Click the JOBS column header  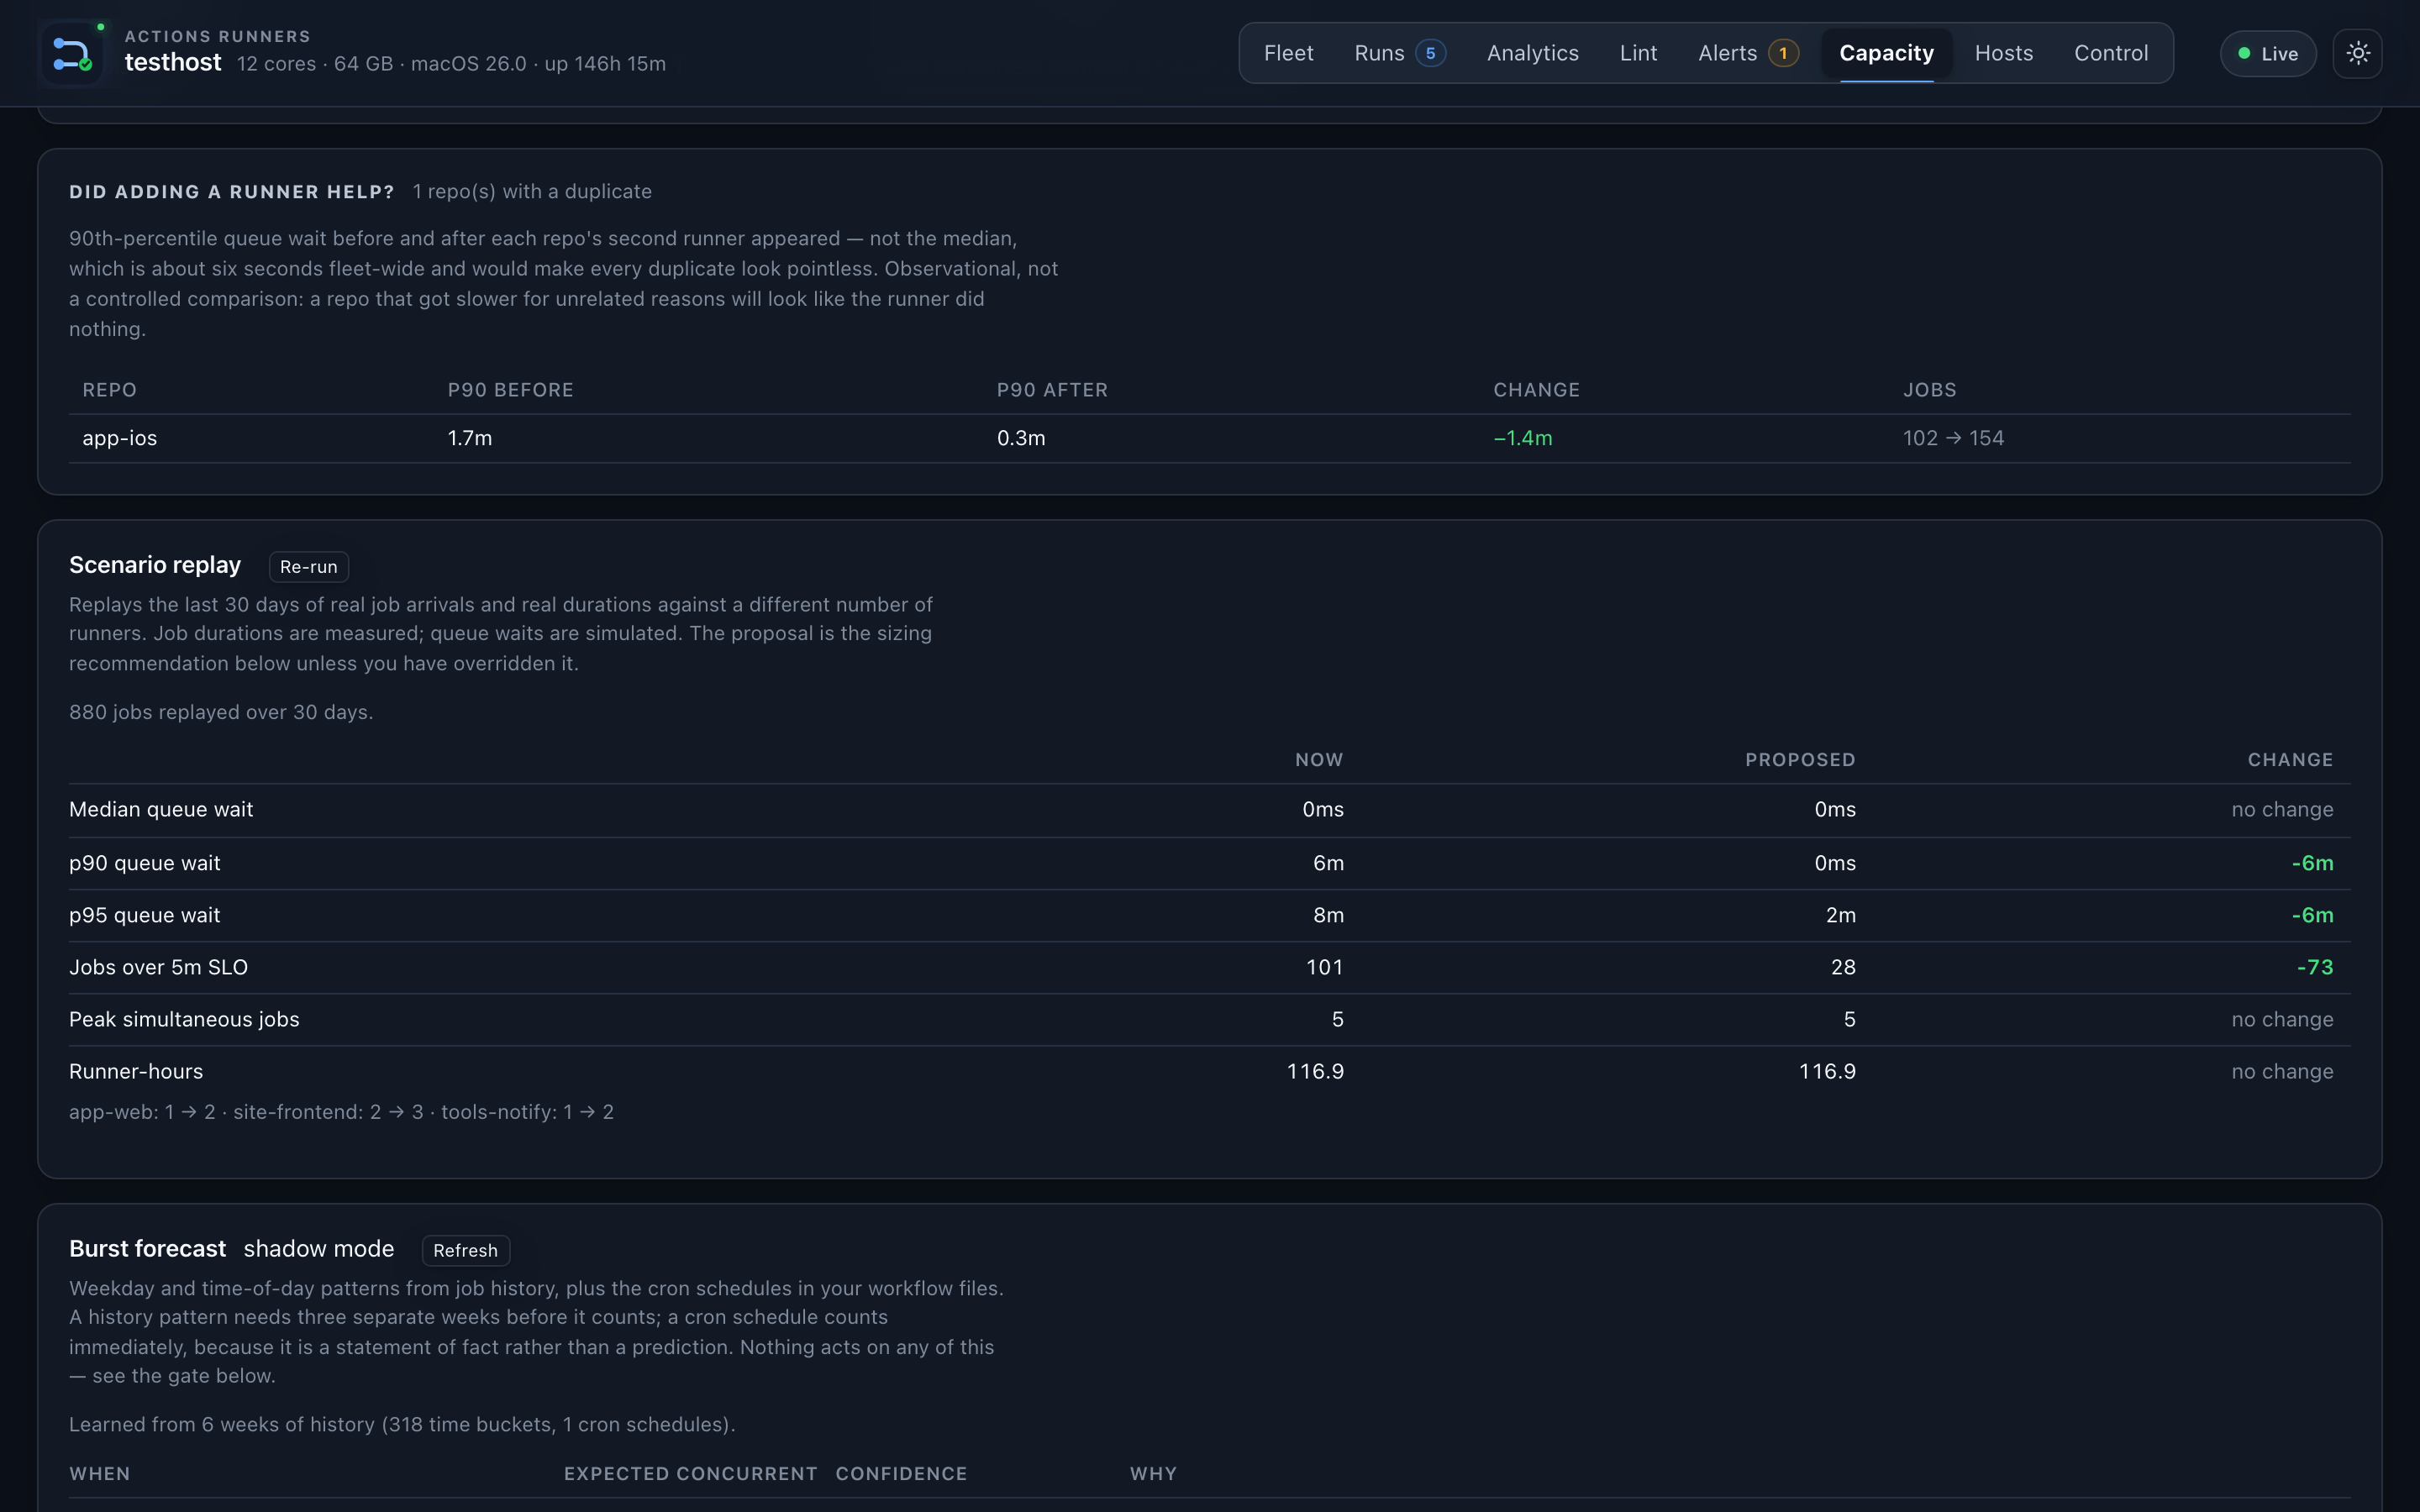1930,390
